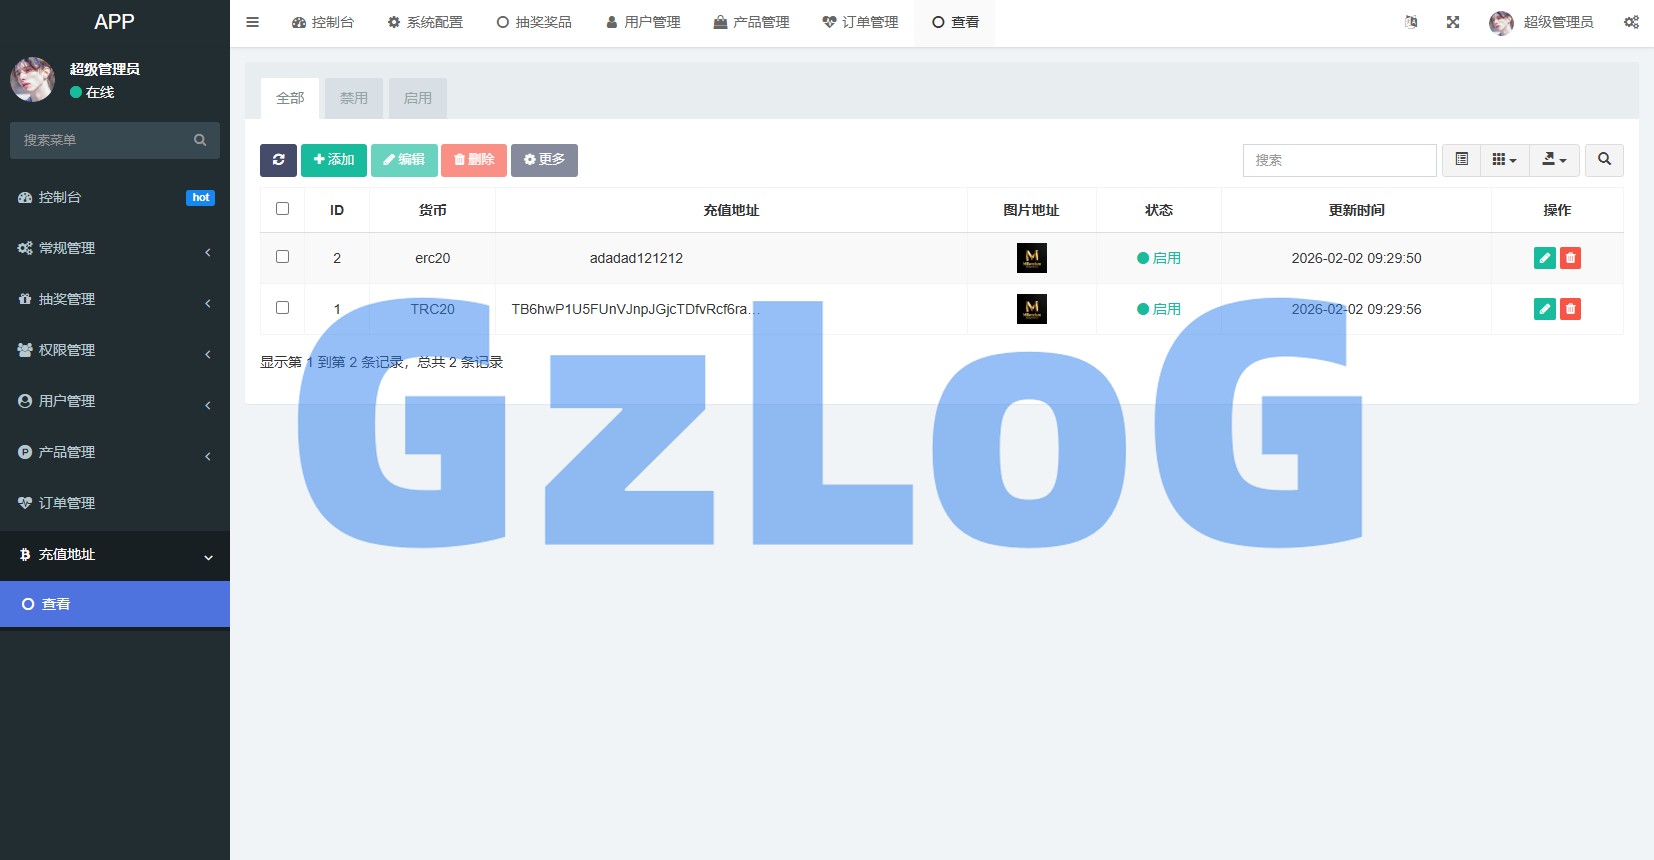Image resolution: width=1654 pixels, height=860 pixels.
Task: Expand 用户管理 sidebar menu
Action: (x=115, y=401)
